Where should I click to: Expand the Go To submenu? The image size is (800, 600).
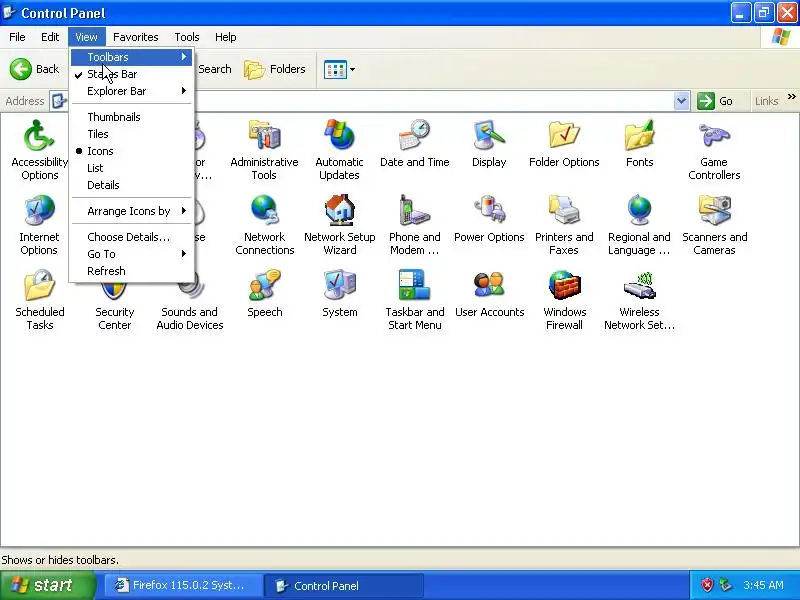coord(132,254)
